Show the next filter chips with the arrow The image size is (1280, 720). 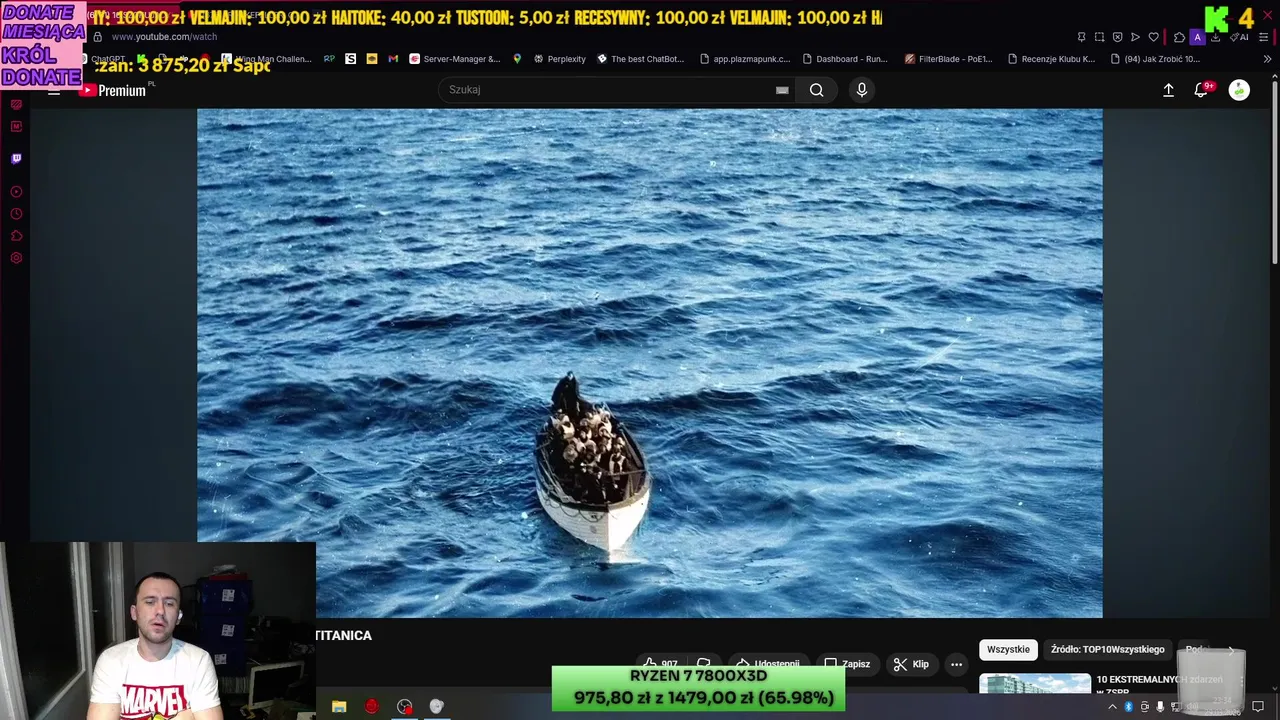[x=1231, y=650]
